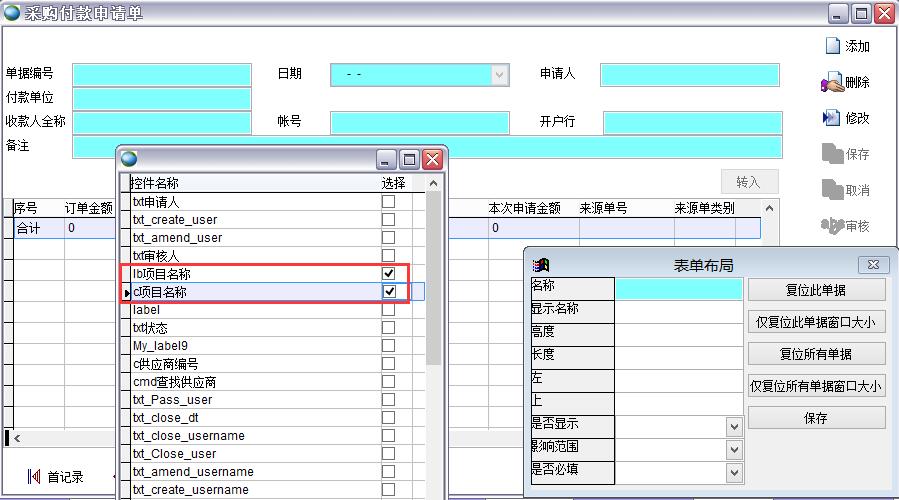Close the 表单布局 panel
899x500 pixels.
click(875, 265)
